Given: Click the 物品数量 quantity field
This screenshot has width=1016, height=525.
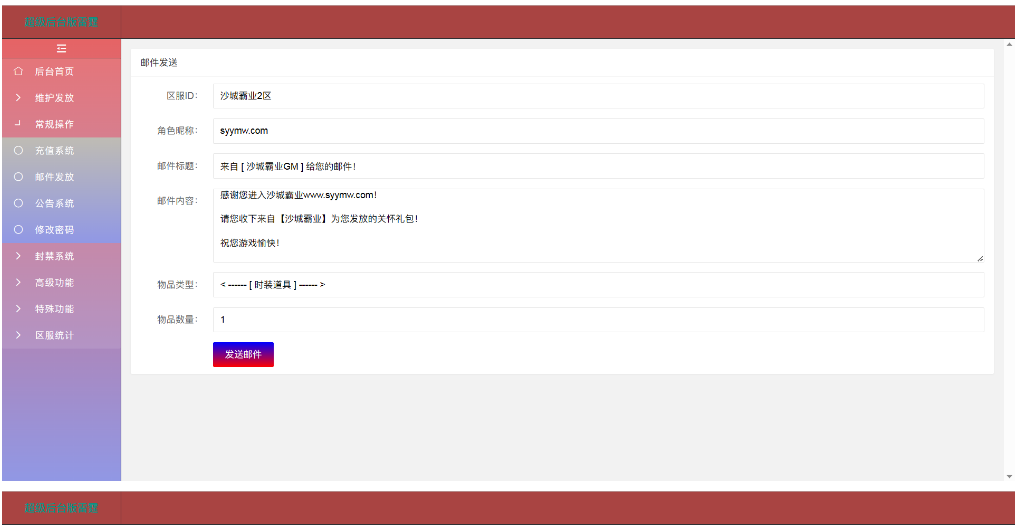Looking at the screenshot, I should click(598, 320).
